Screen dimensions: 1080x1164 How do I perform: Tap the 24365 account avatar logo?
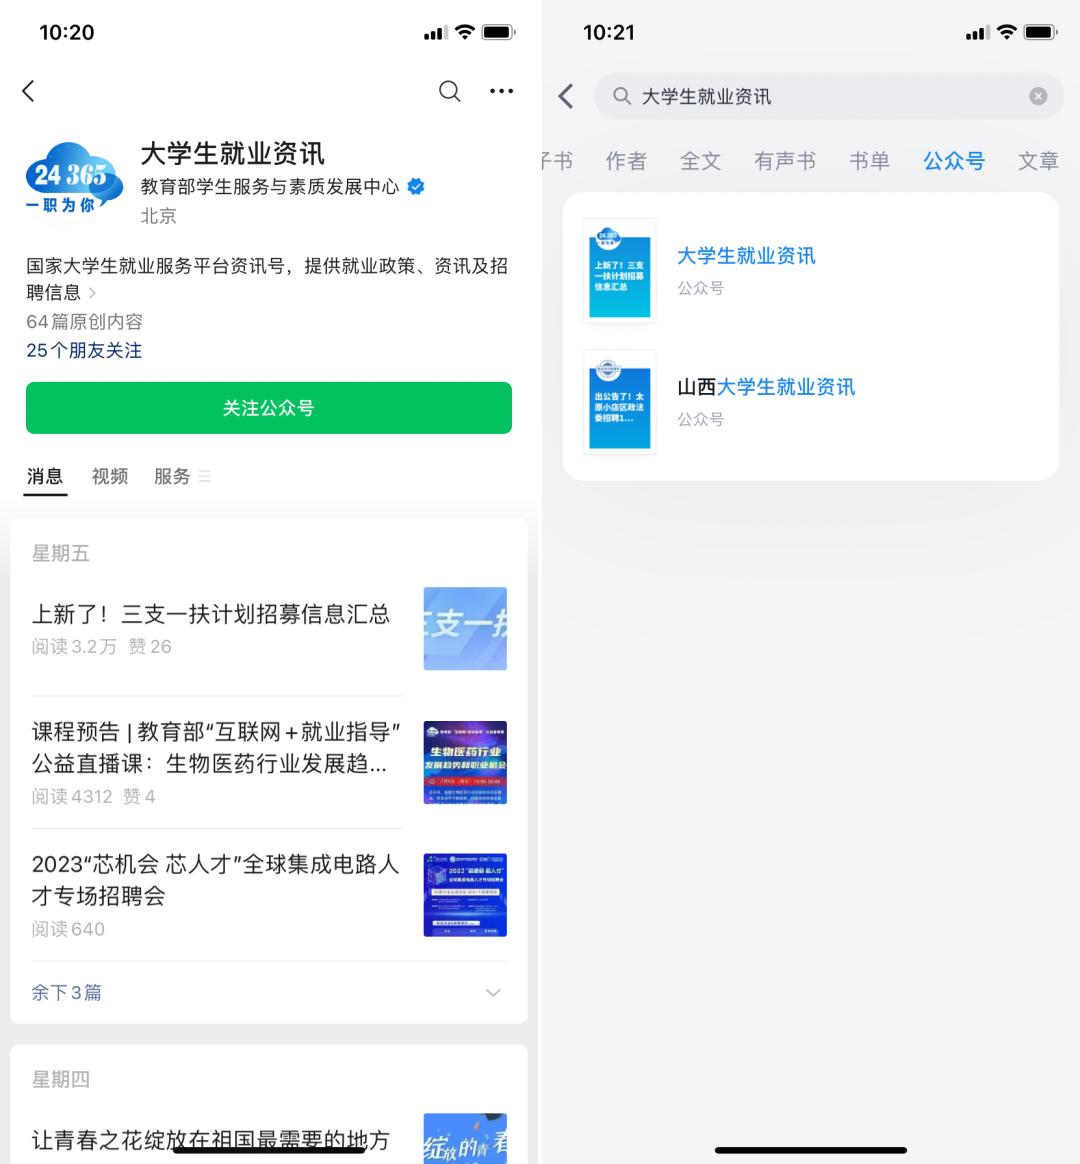[x=73, y=179]
